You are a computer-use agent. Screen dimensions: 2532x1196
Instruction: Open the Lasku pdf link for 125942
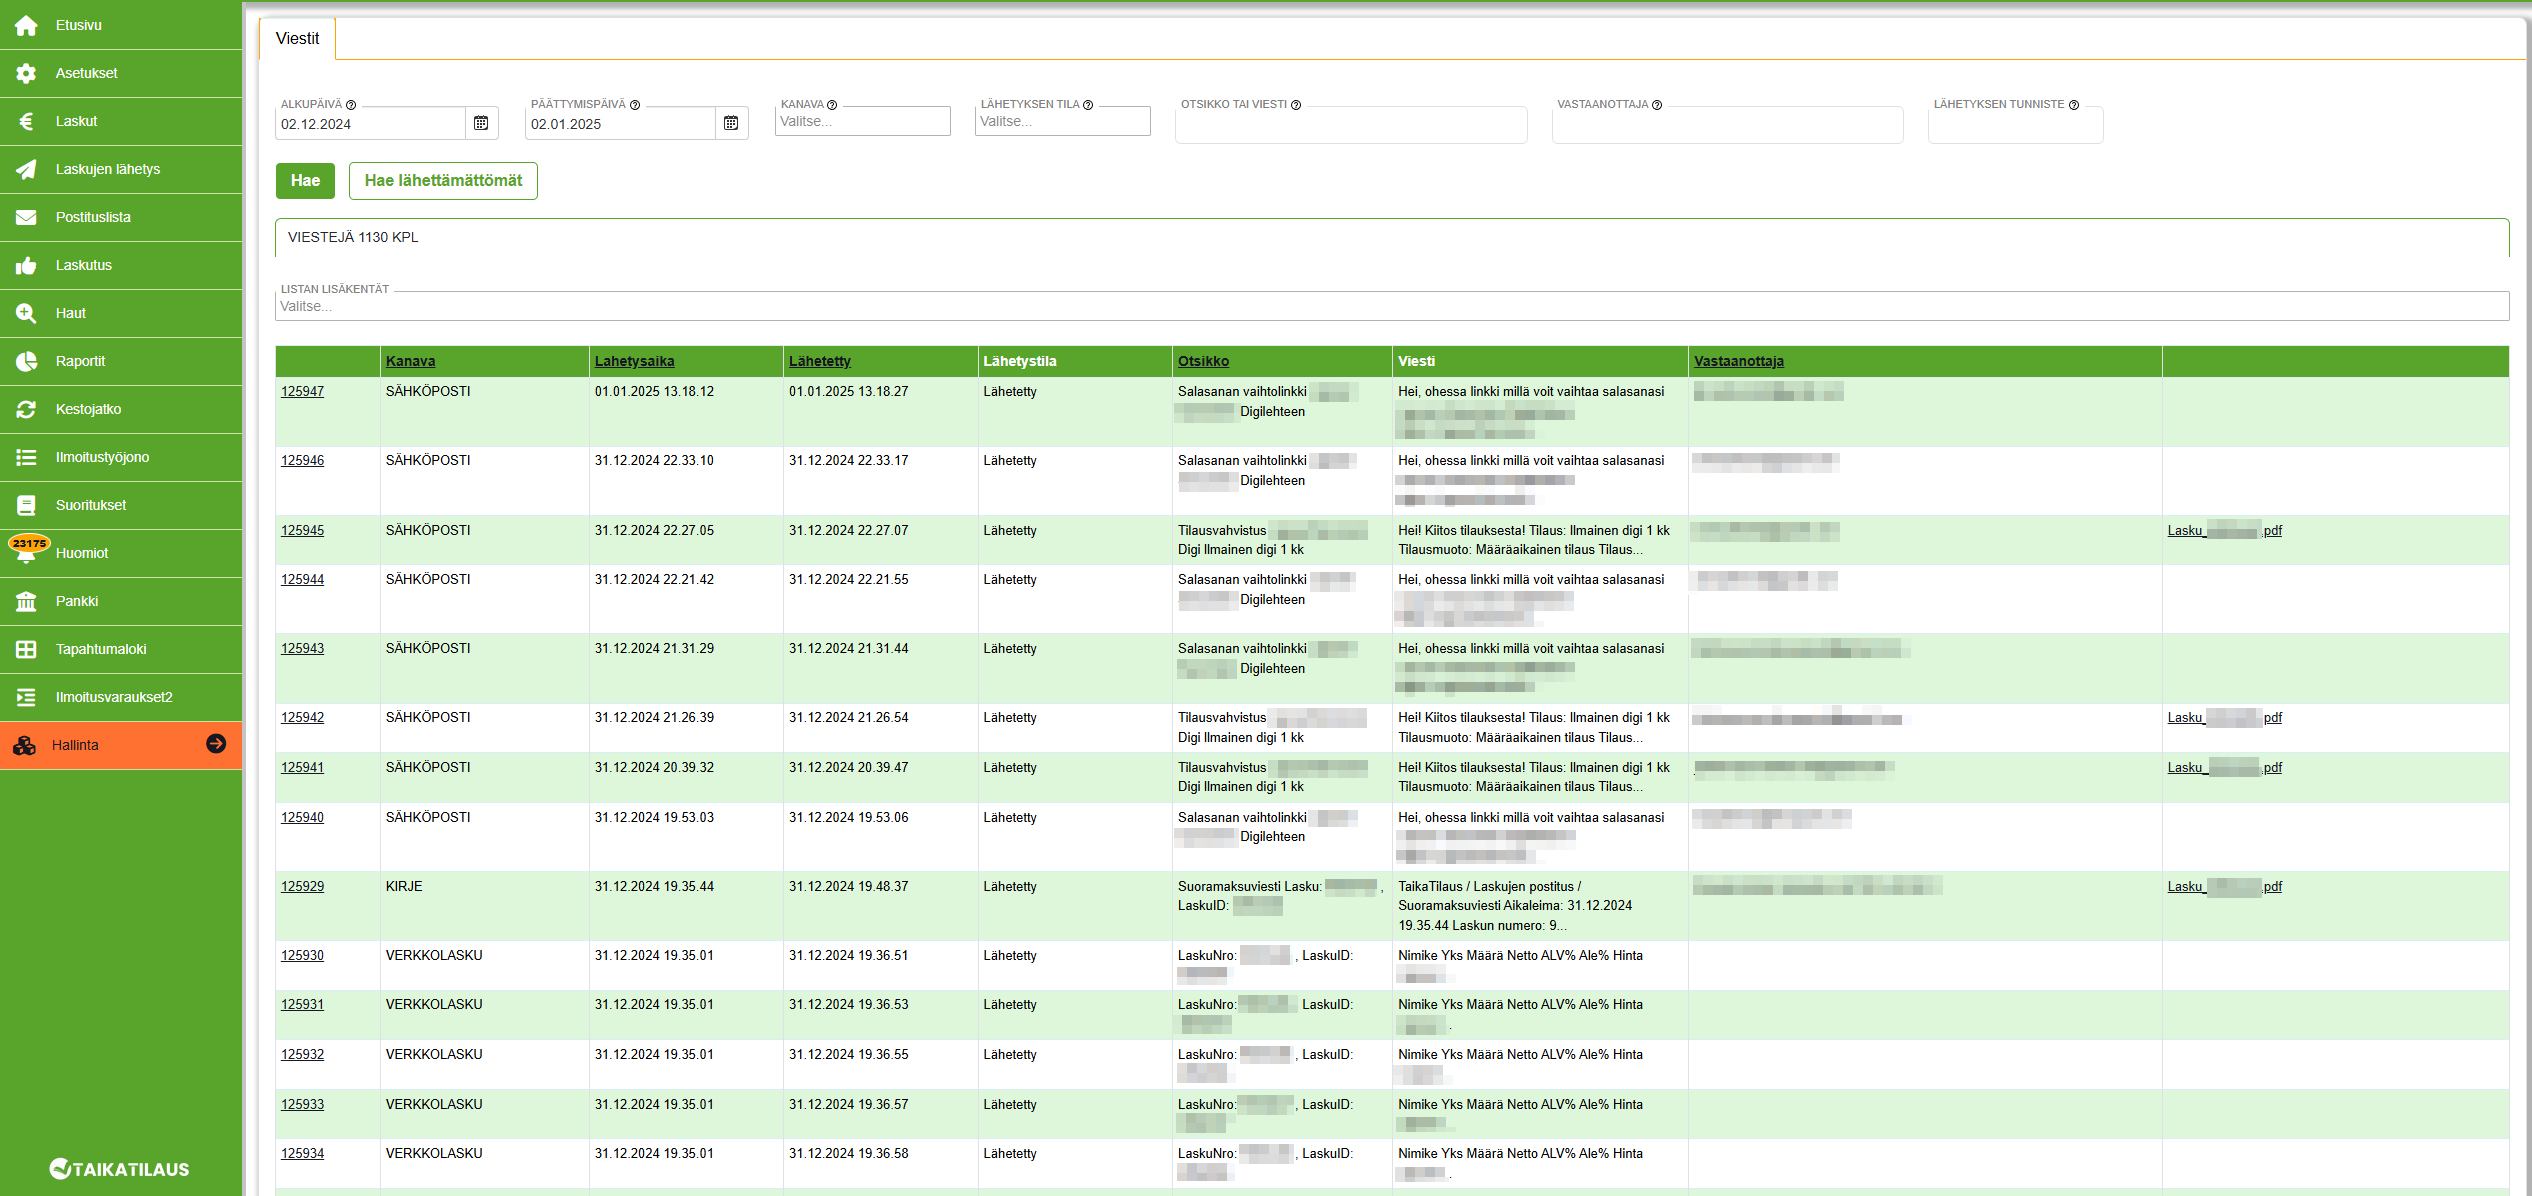point(2225,717)
